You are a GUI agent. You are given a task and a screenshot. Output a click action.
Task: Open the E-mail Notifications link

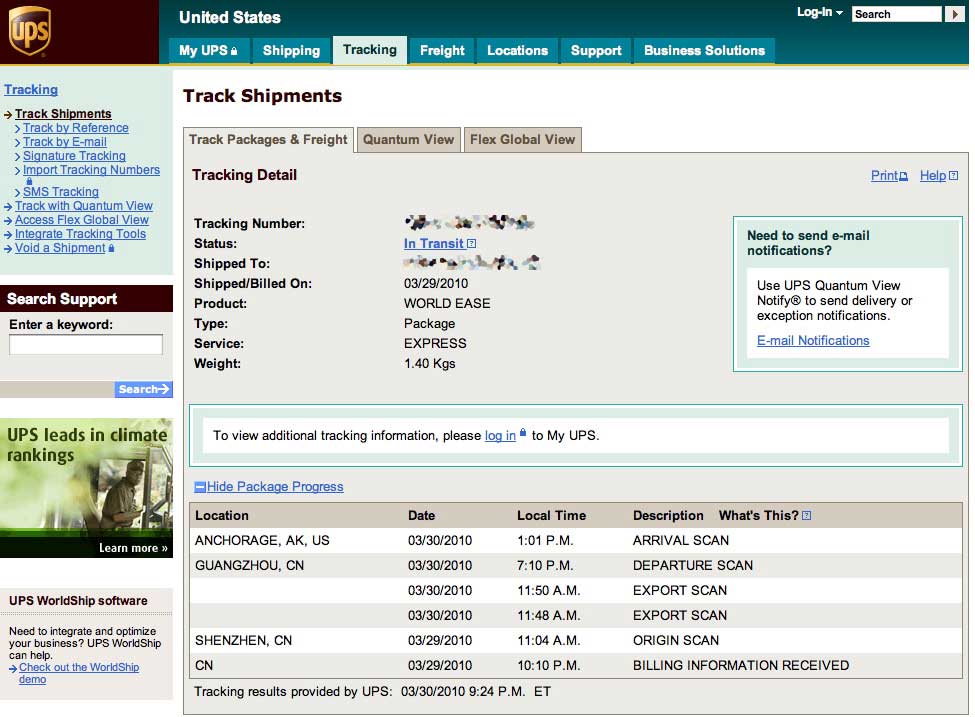click(813, 341)
